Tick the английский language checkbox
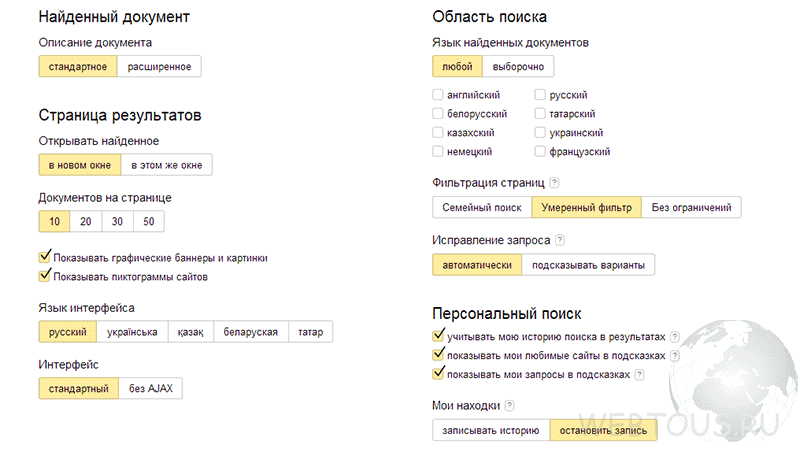 click(x=438, y=94)
